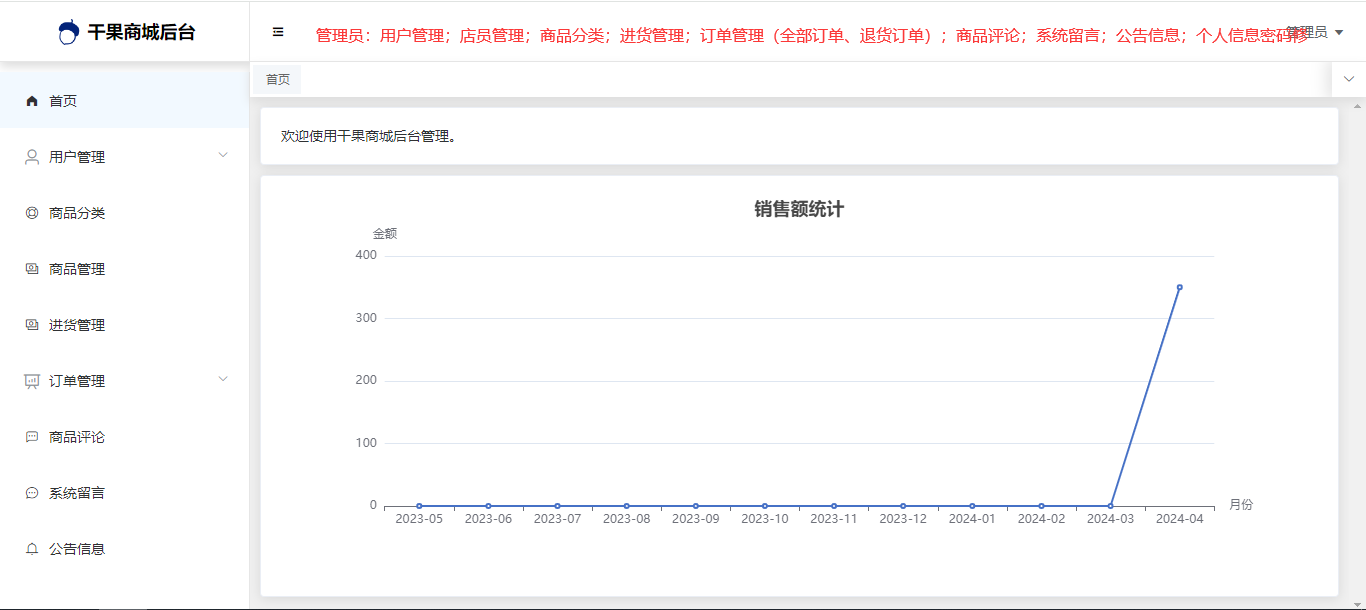Expand the 用户管理 submenu chevron

tap(223, 155)
